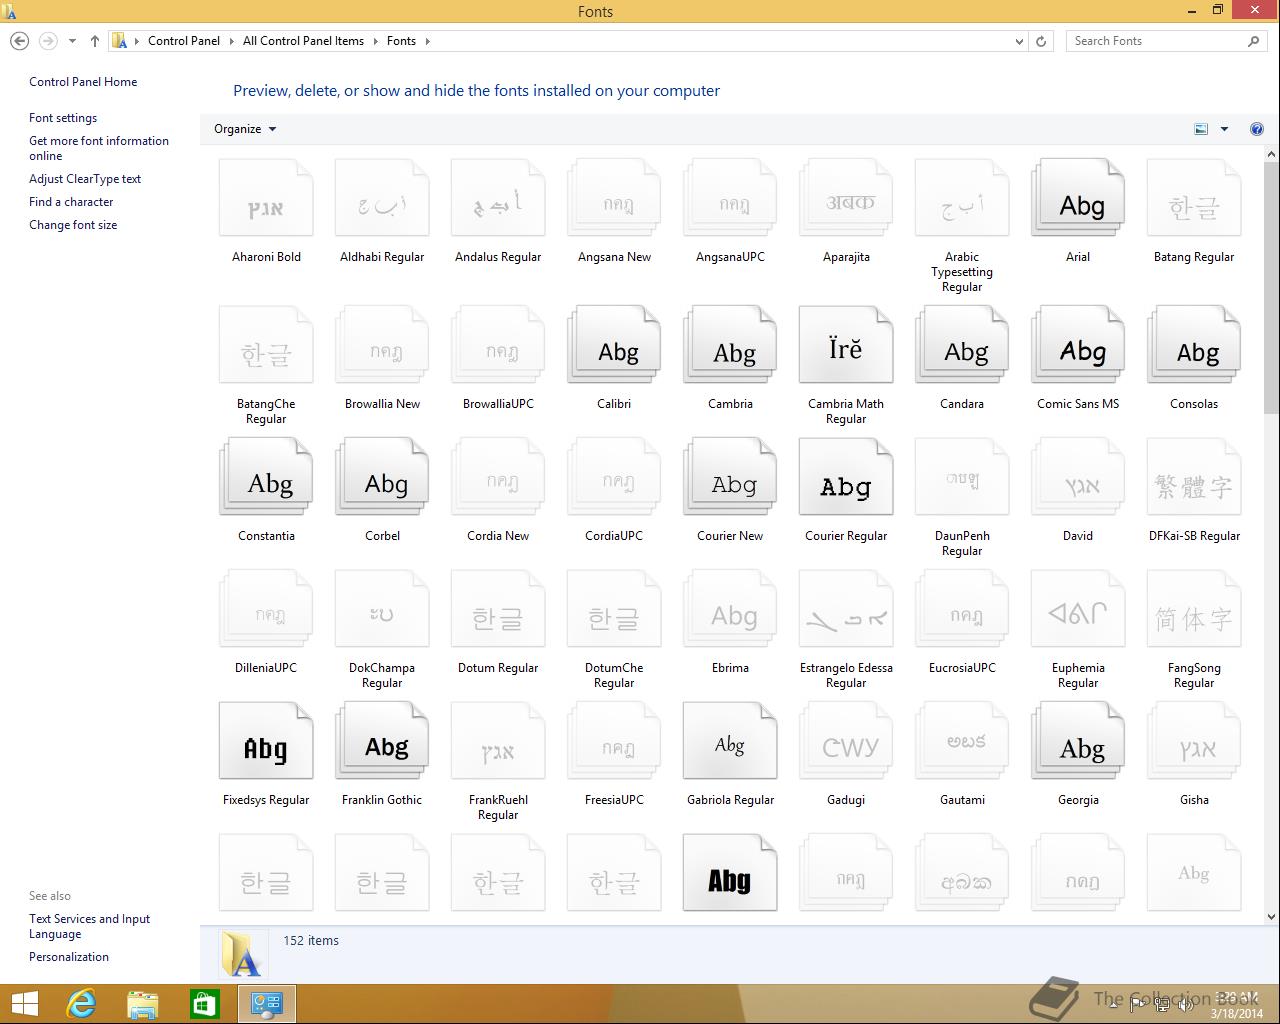The image size is (1280, 1024).
Task: Select the Calibri font icon
Action: tap(614, 346)
